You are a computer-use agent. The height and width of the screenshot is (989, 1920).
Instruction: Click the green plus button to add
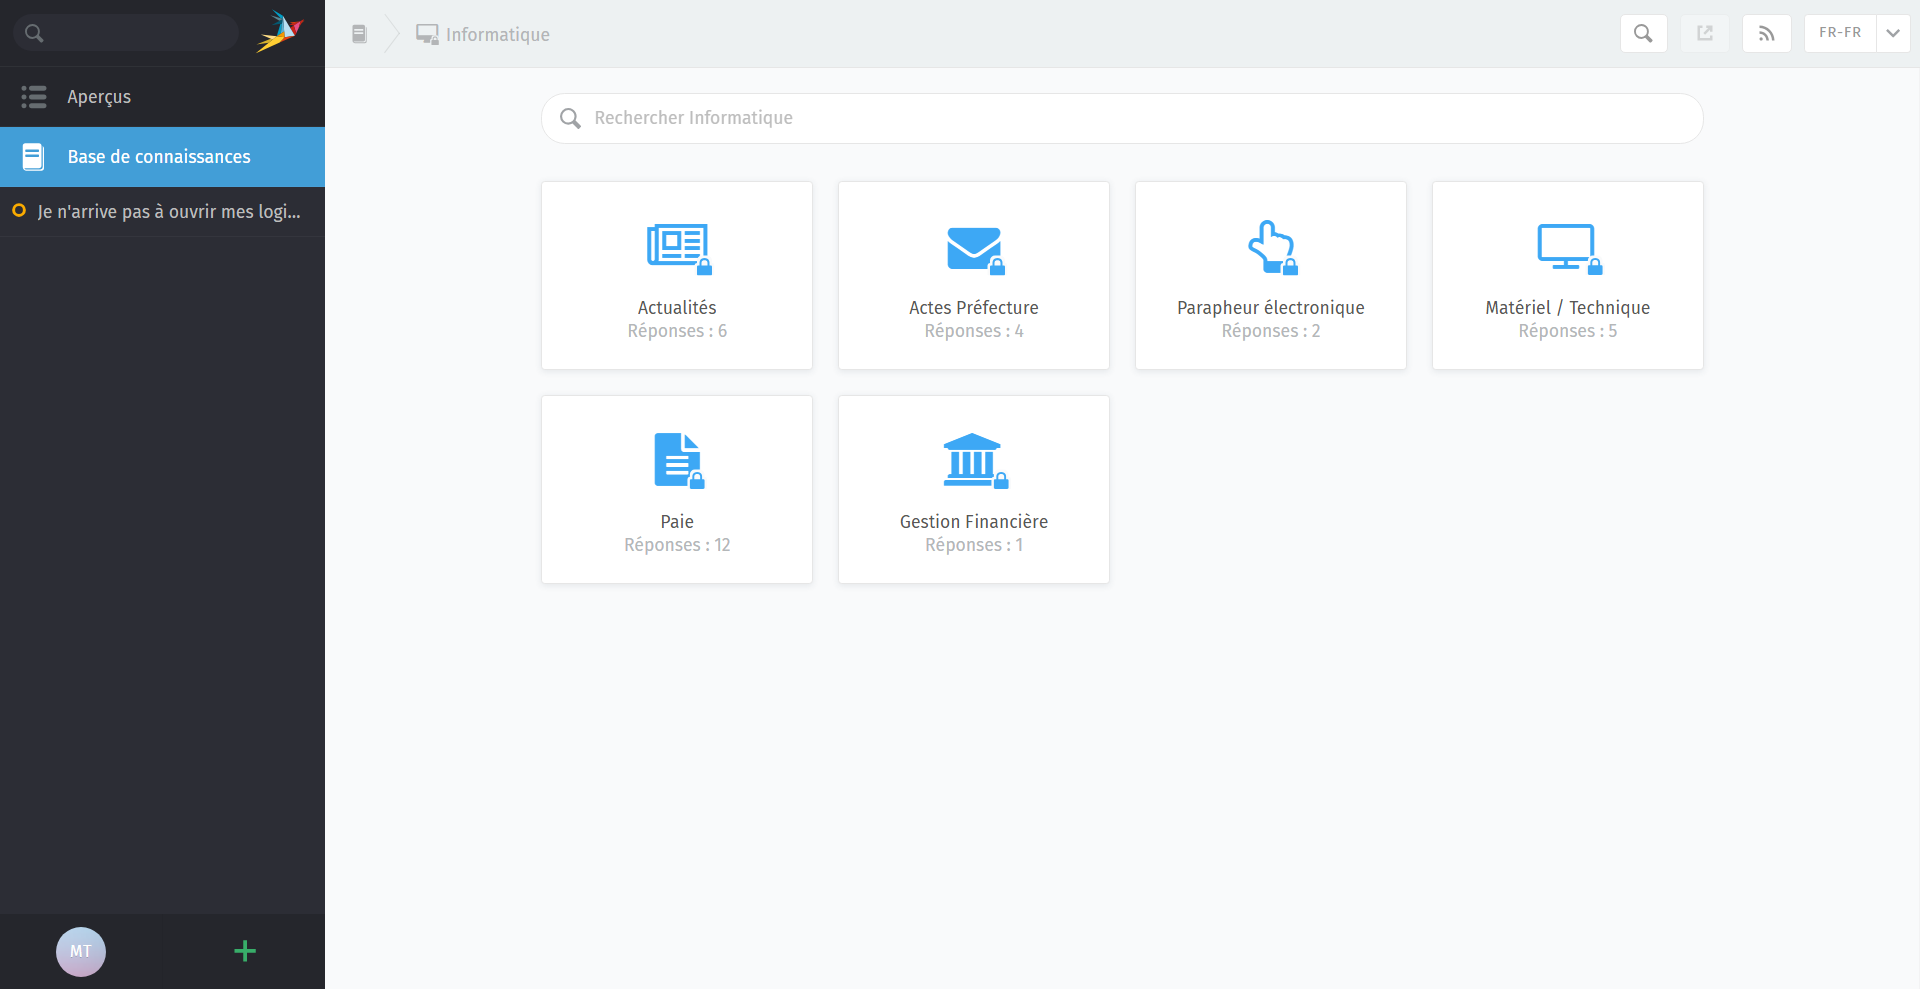245,951
